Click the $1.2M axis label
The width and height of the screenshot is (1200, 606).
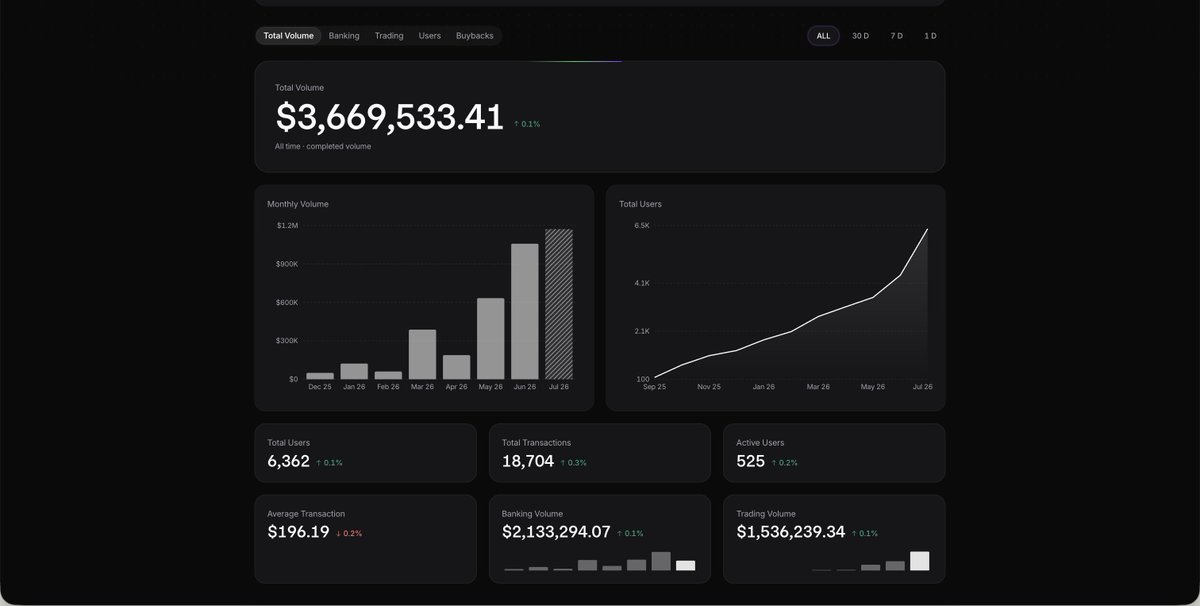[x=287, y=226]
